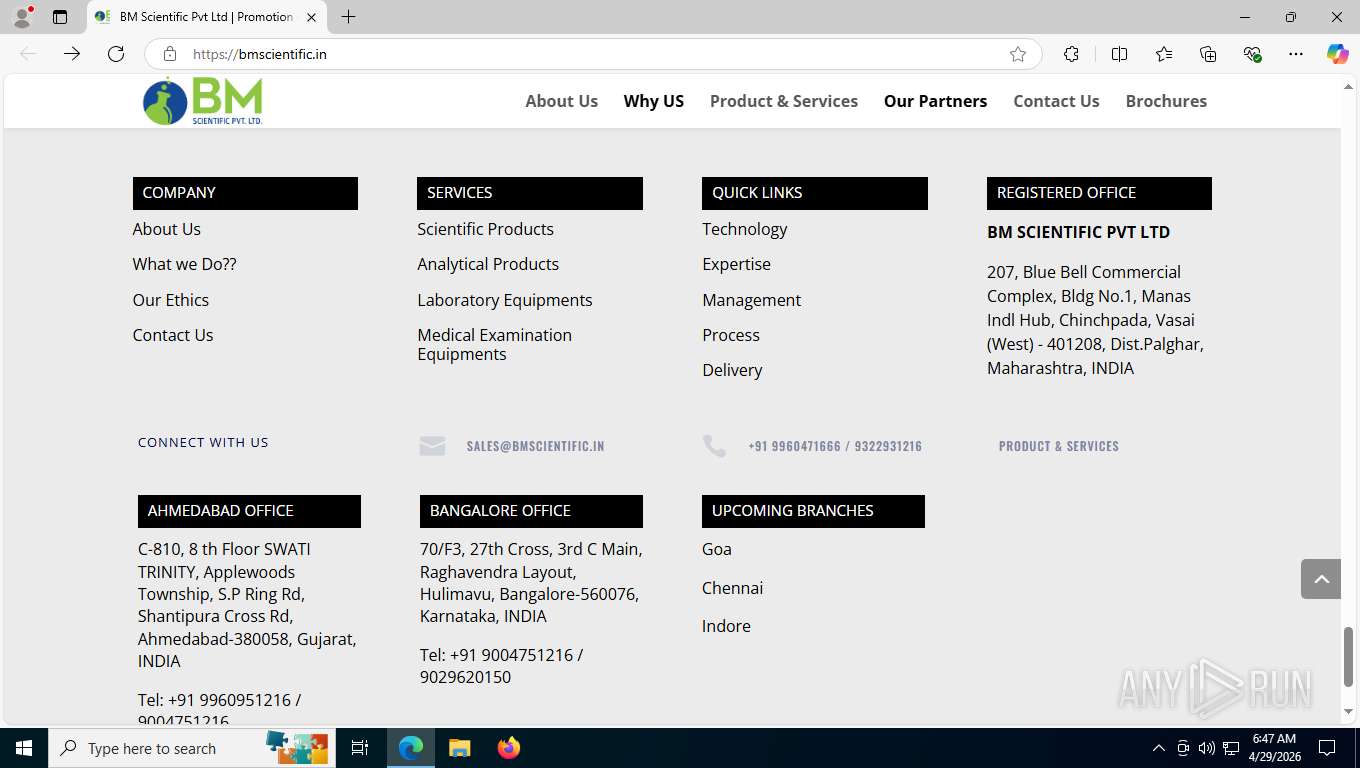Open Contact Us nav menu
The image size is (1360, 768).
pos(1056,101)
